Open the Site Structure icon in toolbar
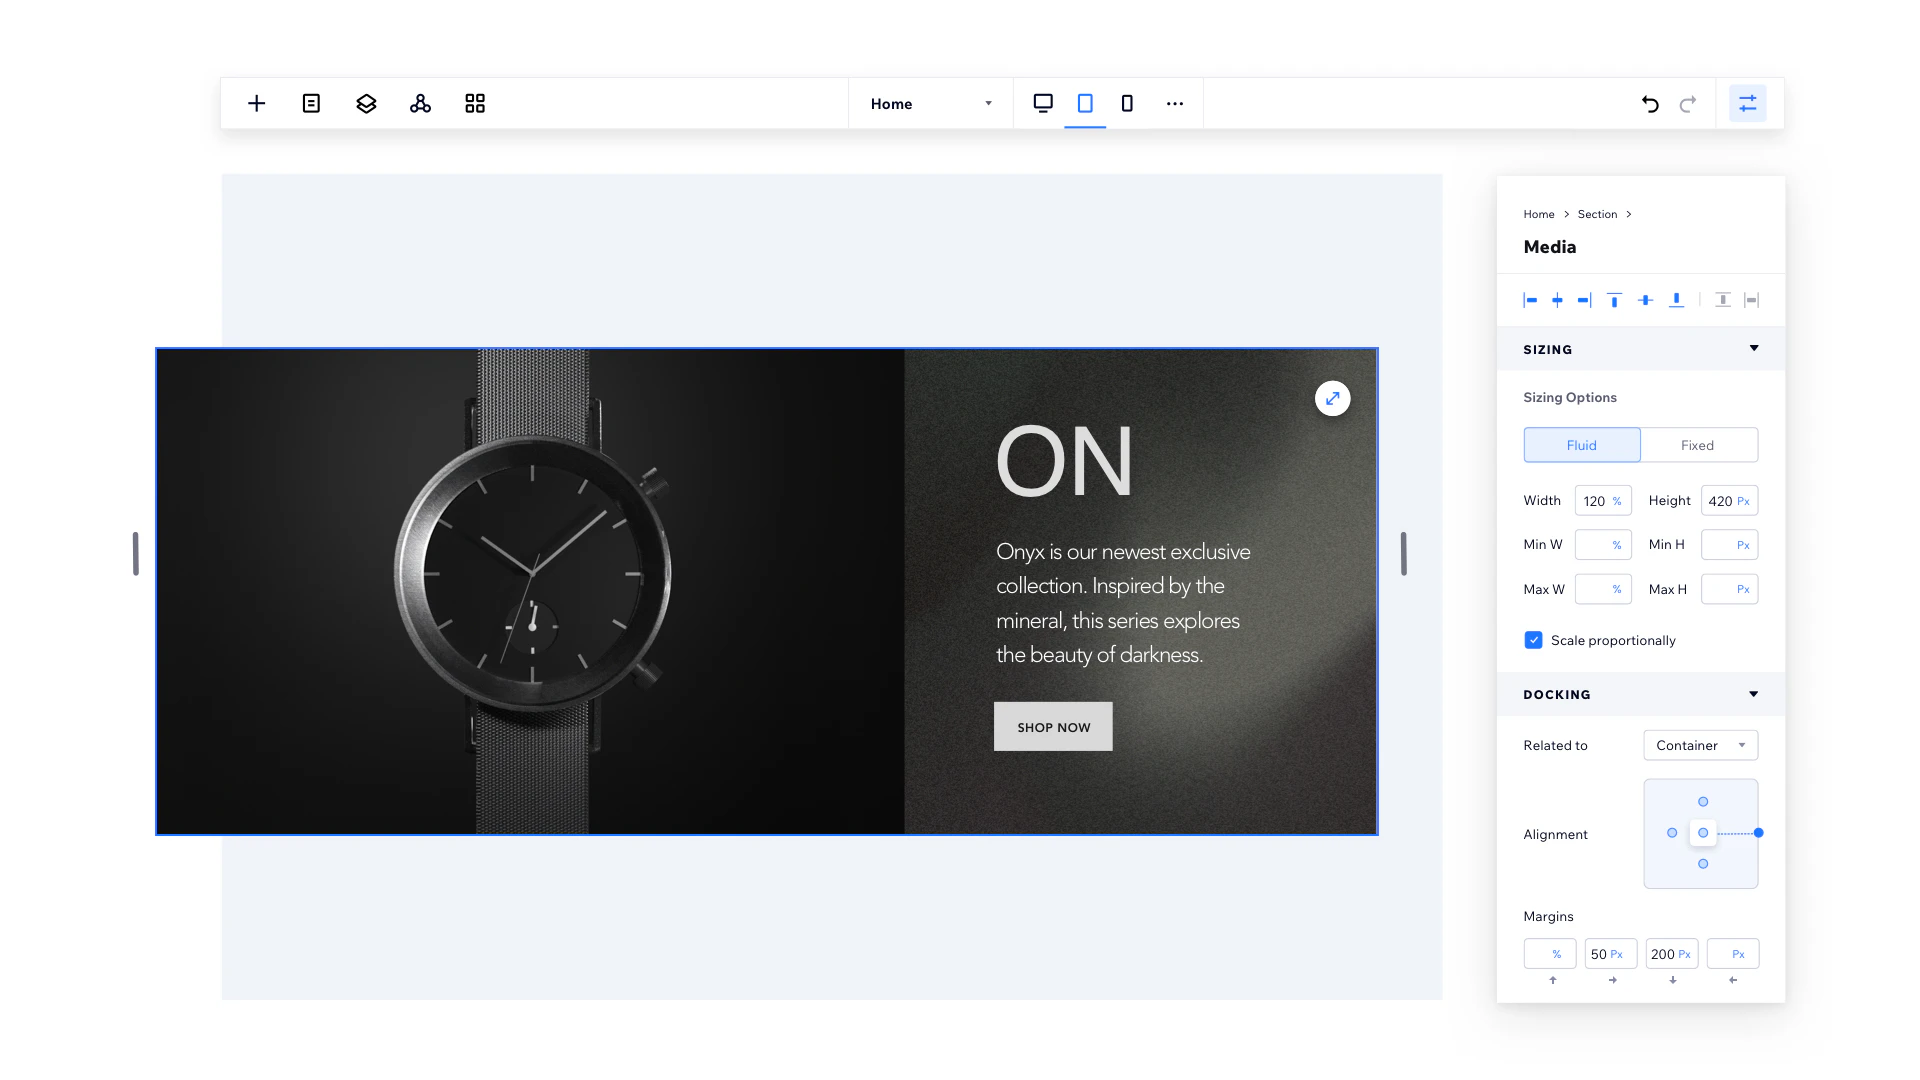Viewport: 1920px width, 1080px height. pos(420,103)
